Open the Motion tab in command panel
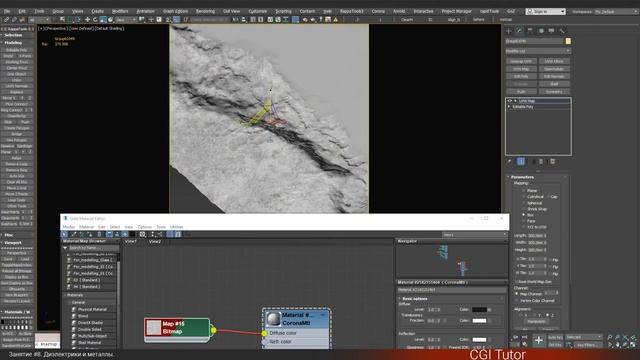The image size is (640, 360). [x=541, y=31]
